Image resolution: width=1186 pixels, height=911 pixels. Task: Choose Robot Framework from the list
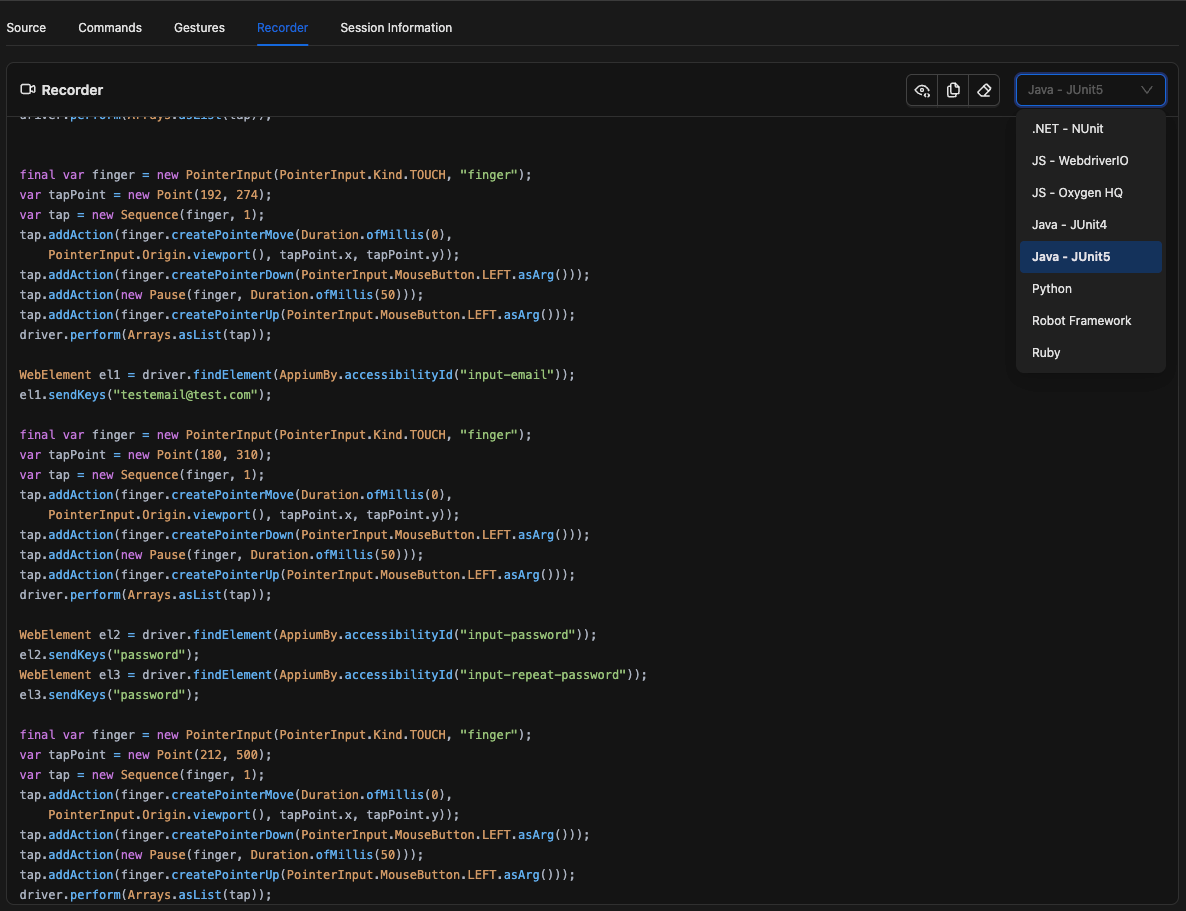tap(1081, 320)
